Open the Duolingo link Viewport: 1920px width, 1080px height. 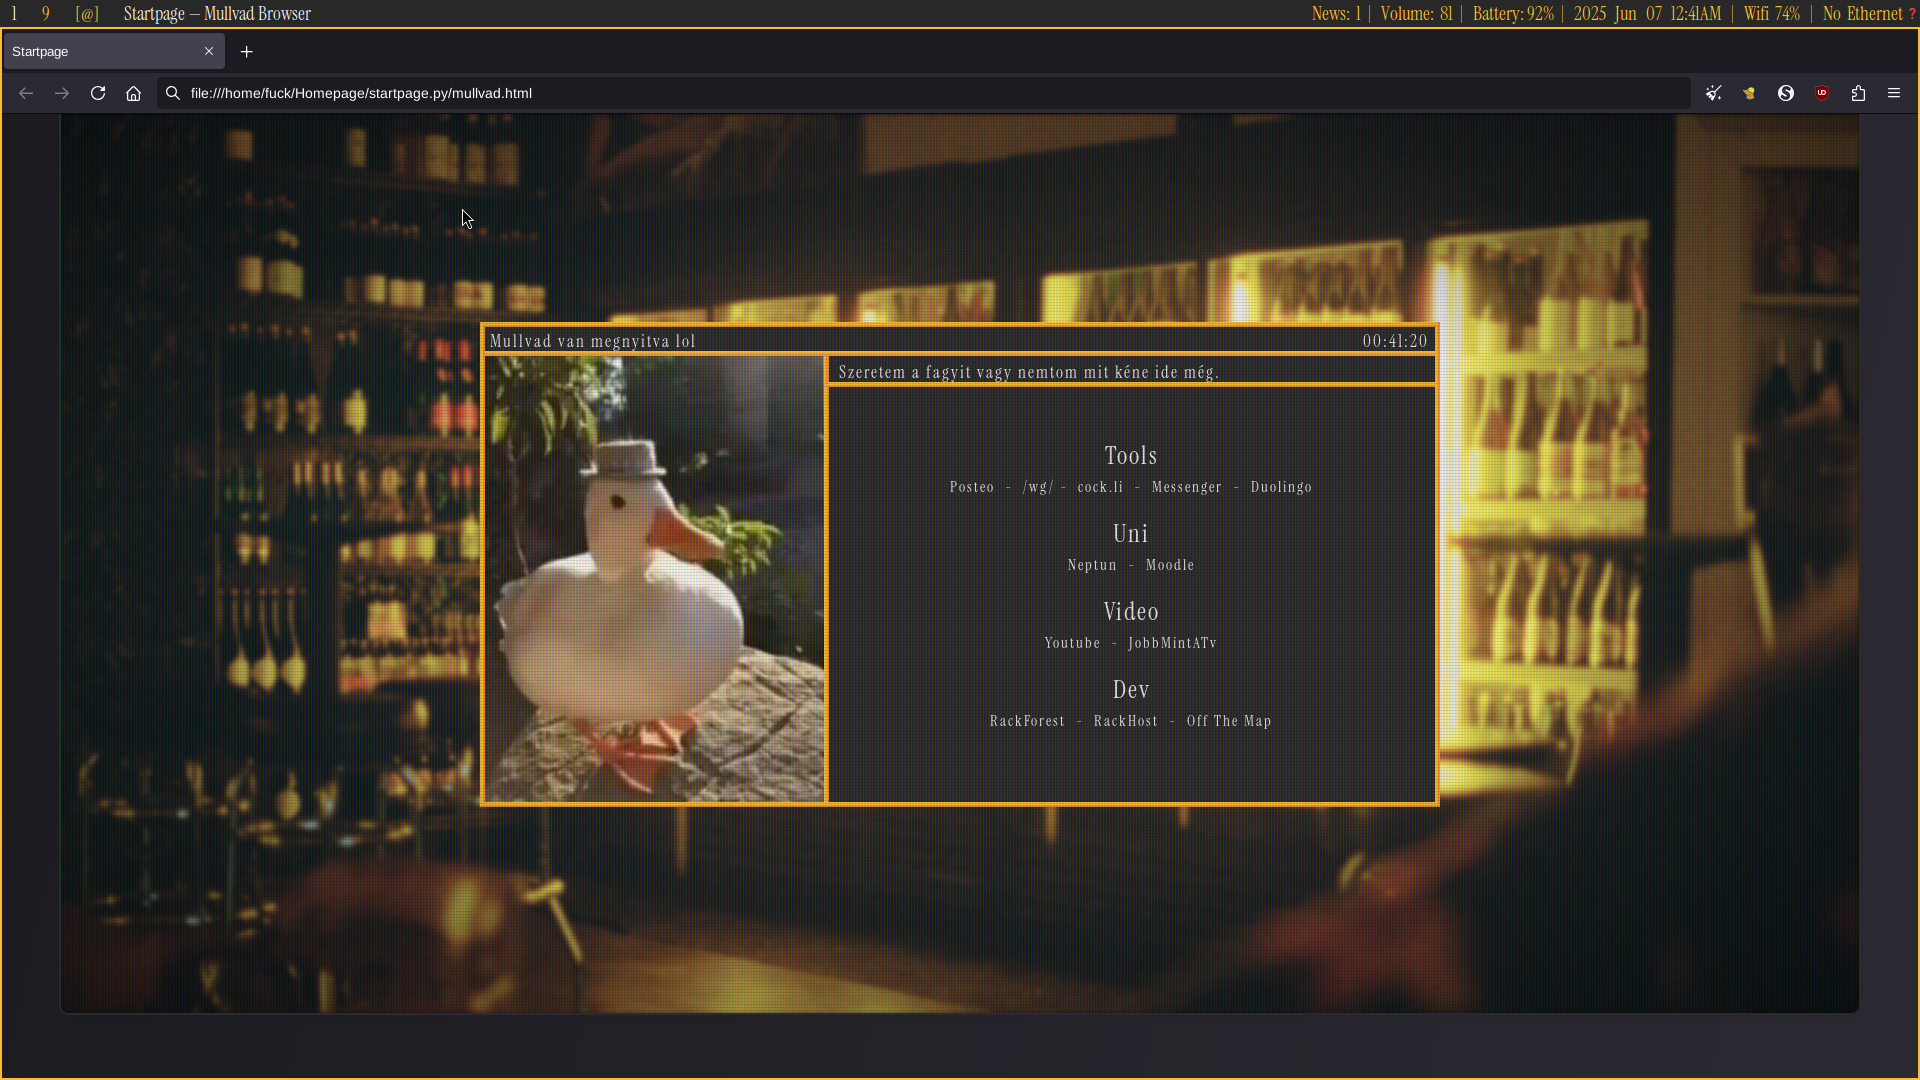1281,487
